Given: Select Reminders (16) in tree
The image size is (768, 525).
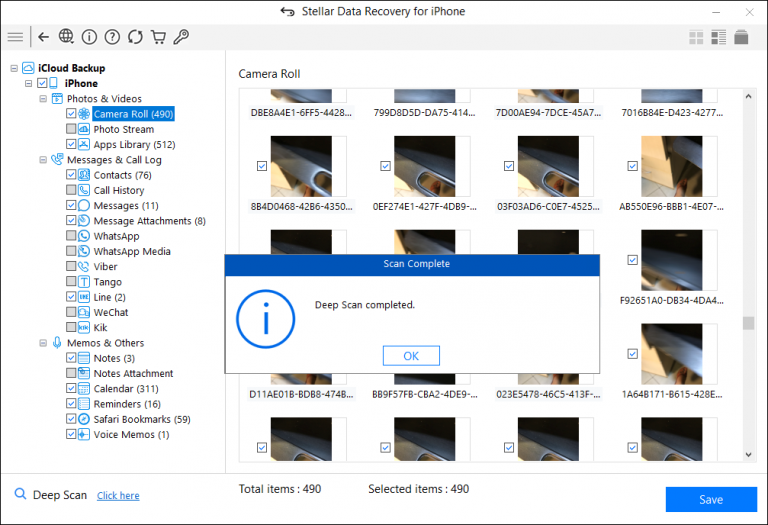Looking at the screenshot, I should pyautogui.click(x=127, y=404).
